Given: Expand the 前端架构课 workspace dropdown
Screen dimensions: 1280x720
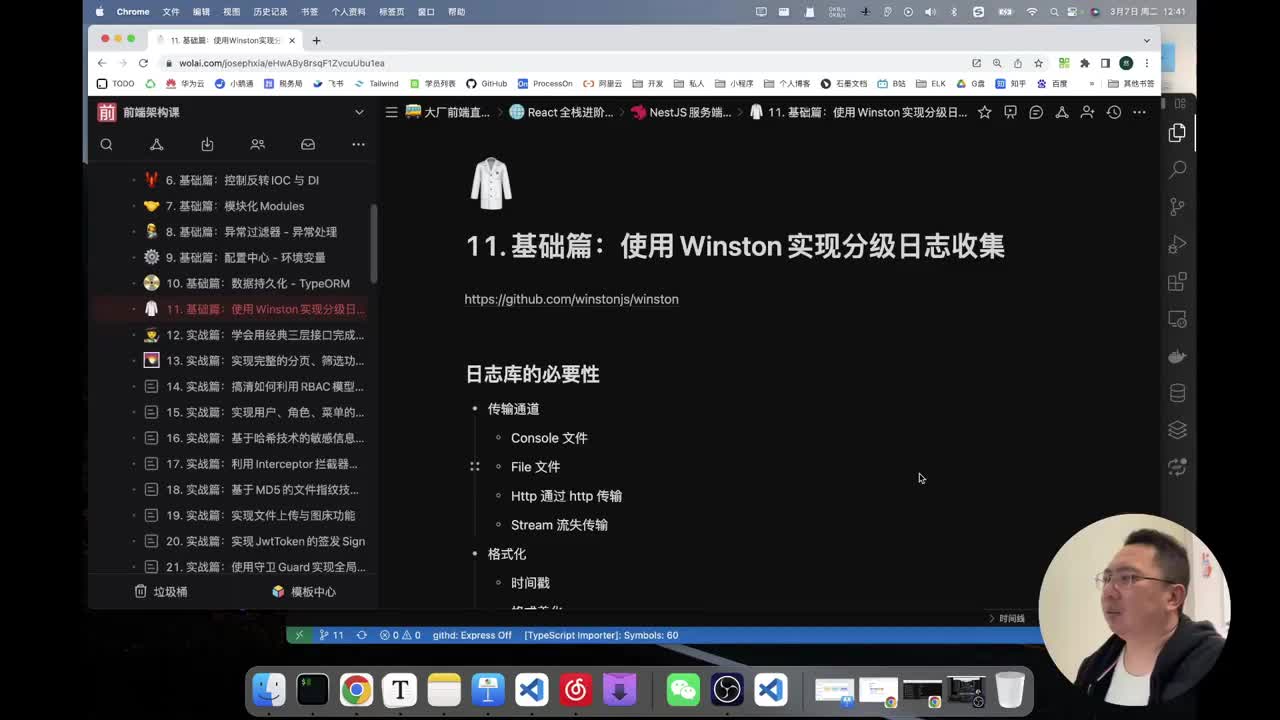Looking at the screenshot, I should tap(359, 112).
